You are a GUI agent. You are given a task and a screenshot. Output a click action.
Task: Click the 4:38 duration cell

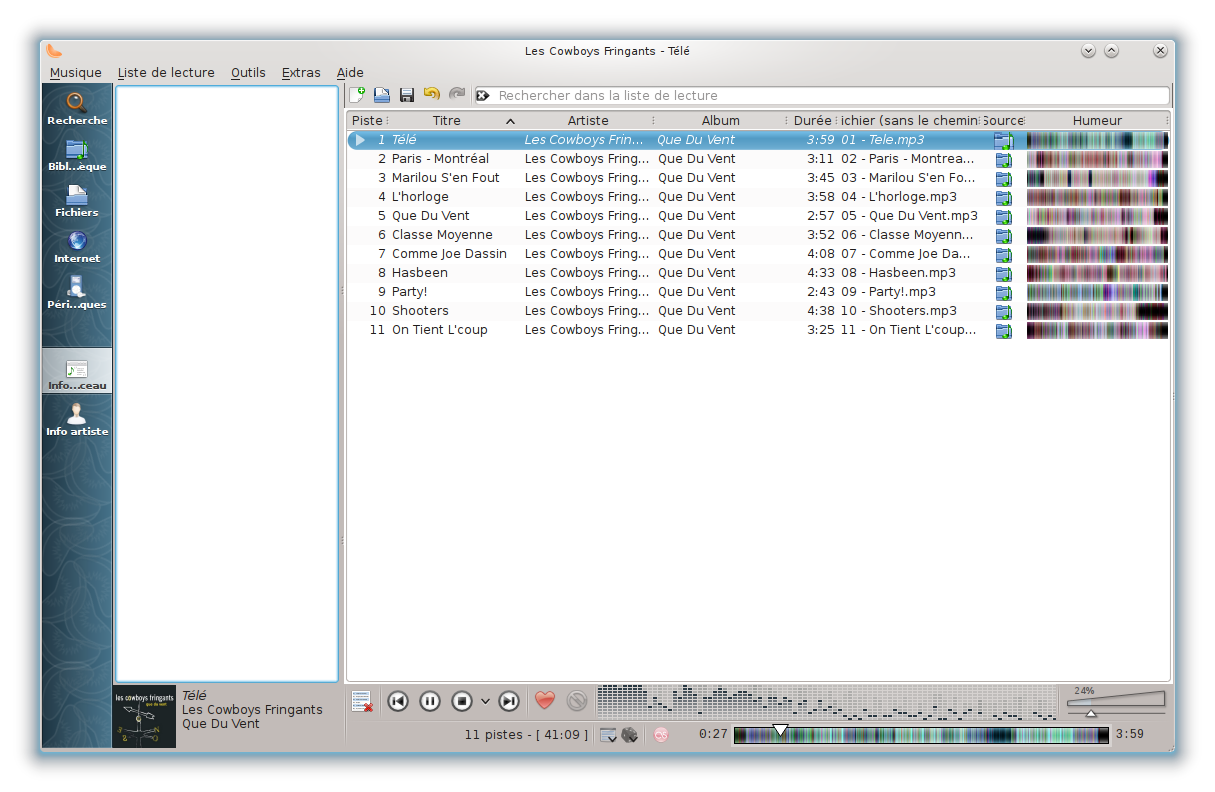click(820, 311)
